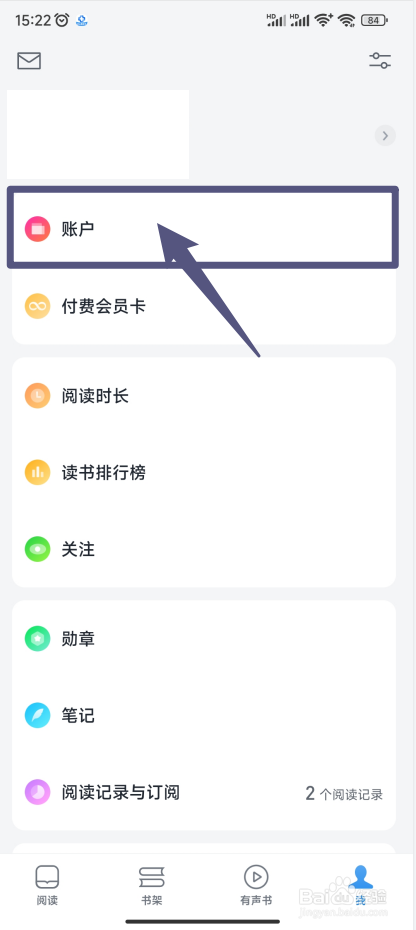Select the 我 profile tab
The image size is (416, 930).
point(361,886)
